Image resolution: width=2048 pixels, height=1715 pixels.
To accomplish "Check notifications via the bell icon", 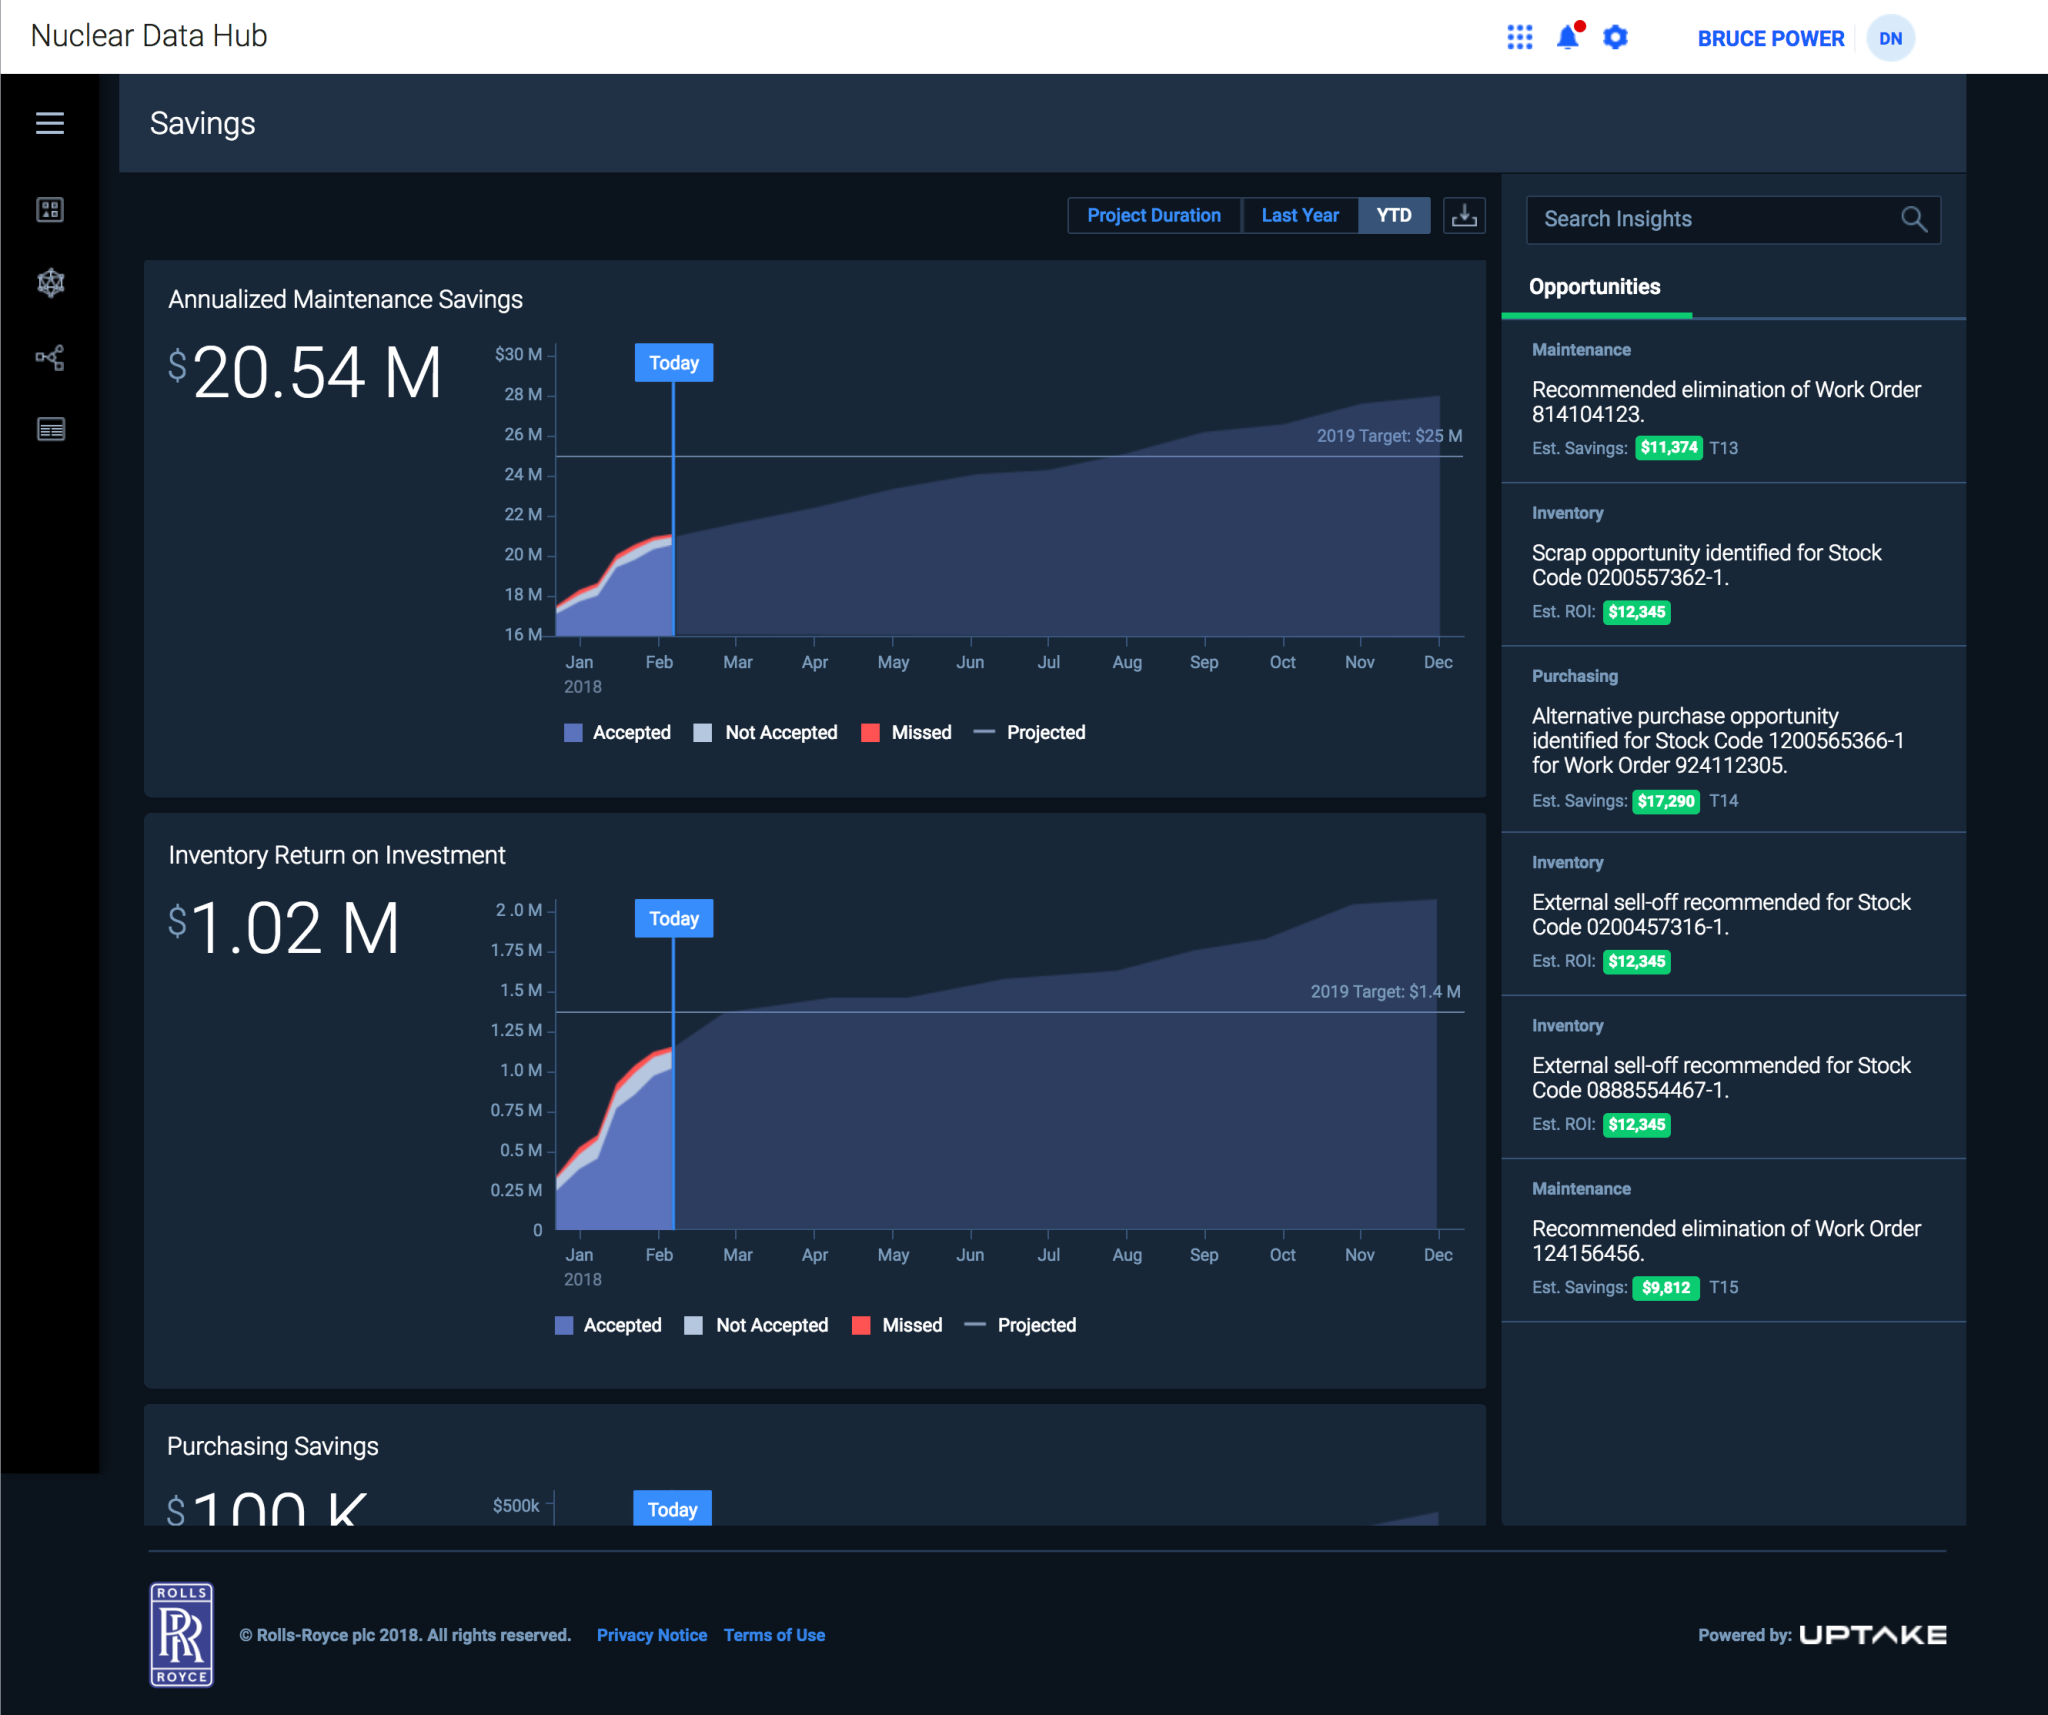I will pos(1566,37).
